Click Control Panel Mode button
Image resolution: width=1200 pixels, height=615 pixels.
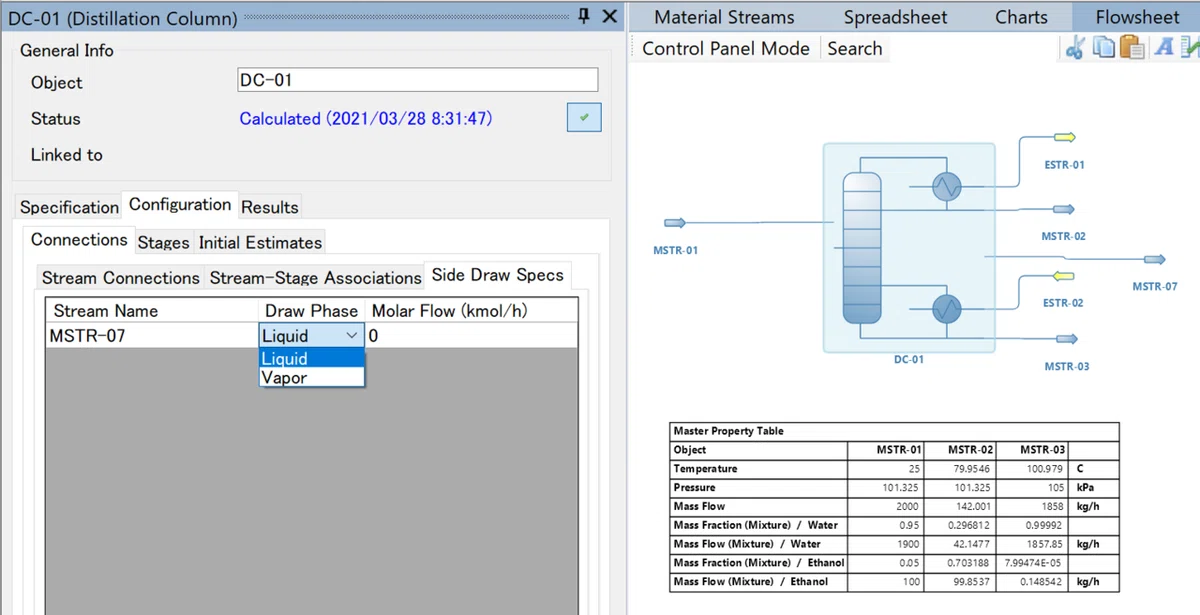tap(726, 48)
